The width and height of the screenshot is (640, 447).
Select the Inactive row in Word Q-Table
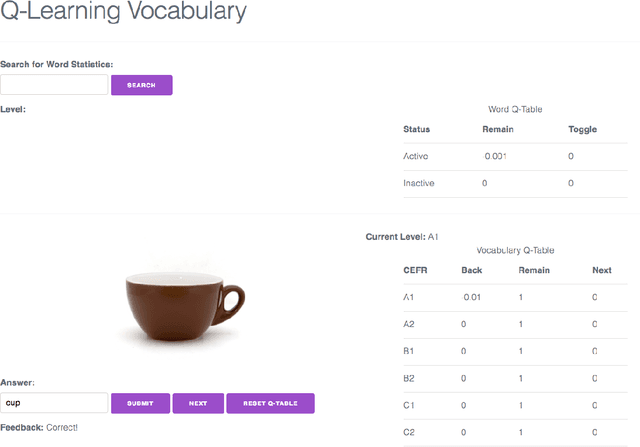[x=419, y=184]
